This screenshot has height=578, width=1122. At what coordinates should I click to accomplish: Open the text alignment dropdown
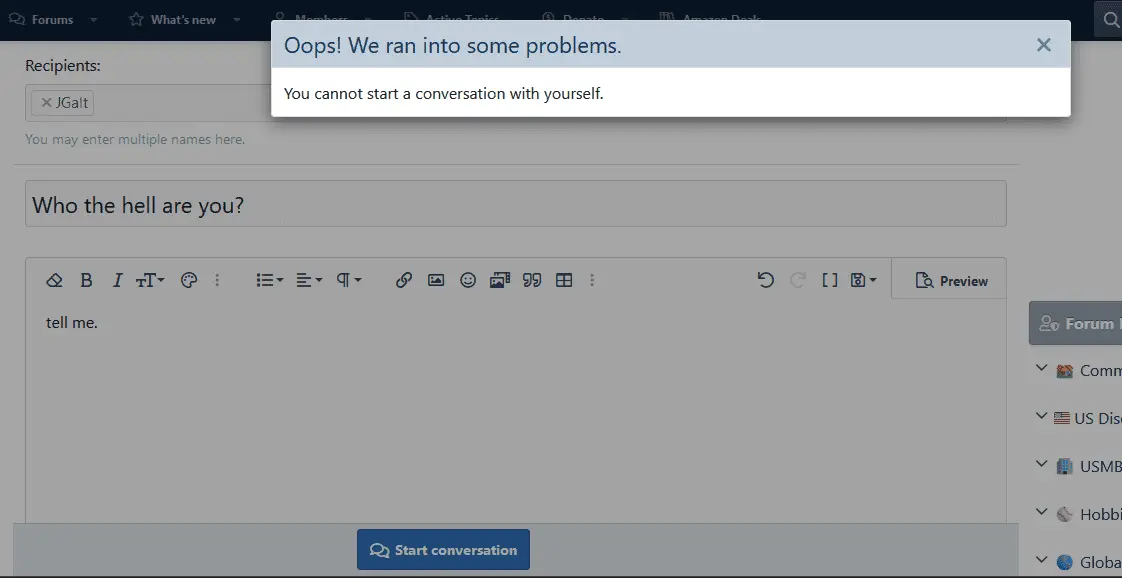point(309,281)
